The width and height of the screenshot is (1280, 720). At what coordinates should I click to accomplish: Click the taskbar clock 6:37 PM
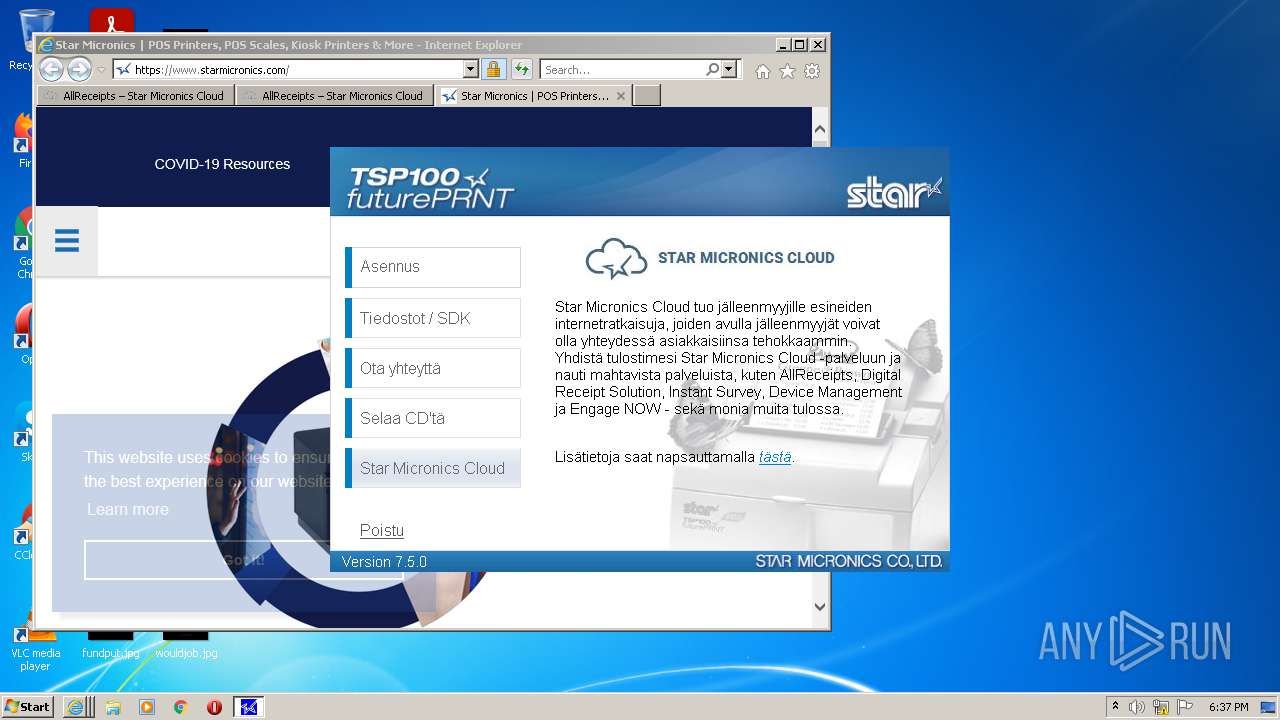tap(1228, 707)
